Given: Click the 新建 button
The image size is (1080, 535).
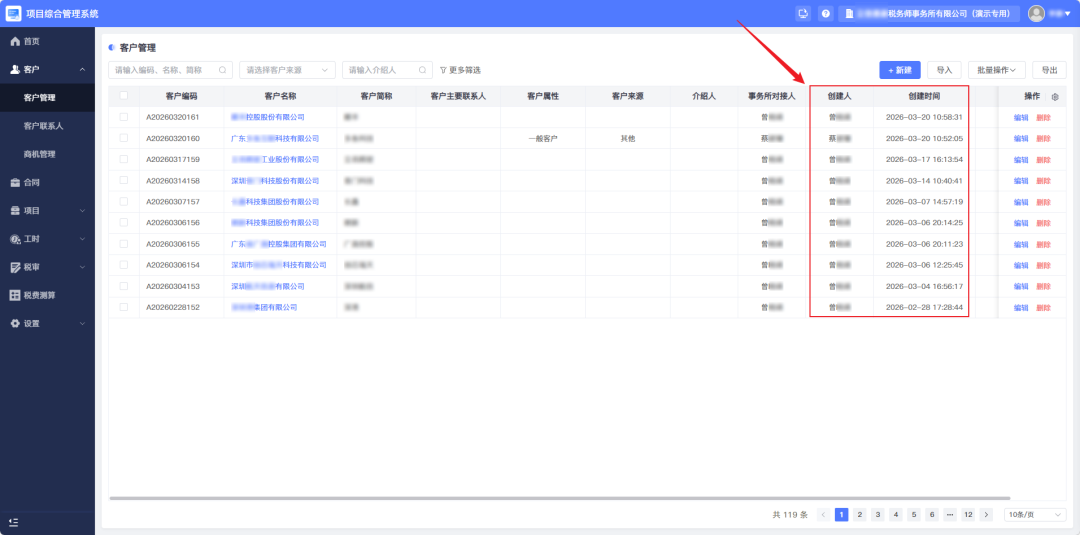Looking at the screenshot, I should tap(899, 70).
